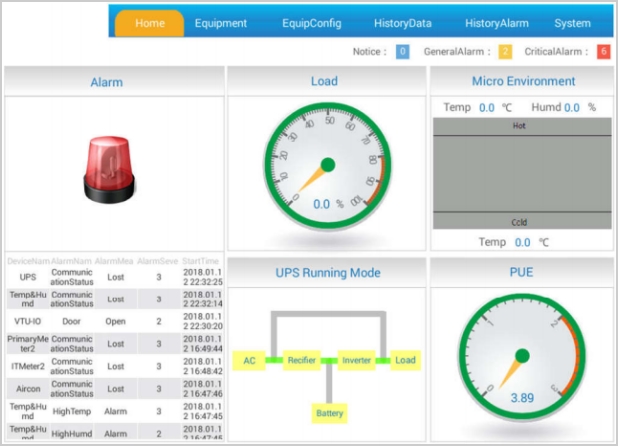This screenshot has width=620, height=446.
Task: Open the EquipConfig tab
Action: [x=311, y=23]
